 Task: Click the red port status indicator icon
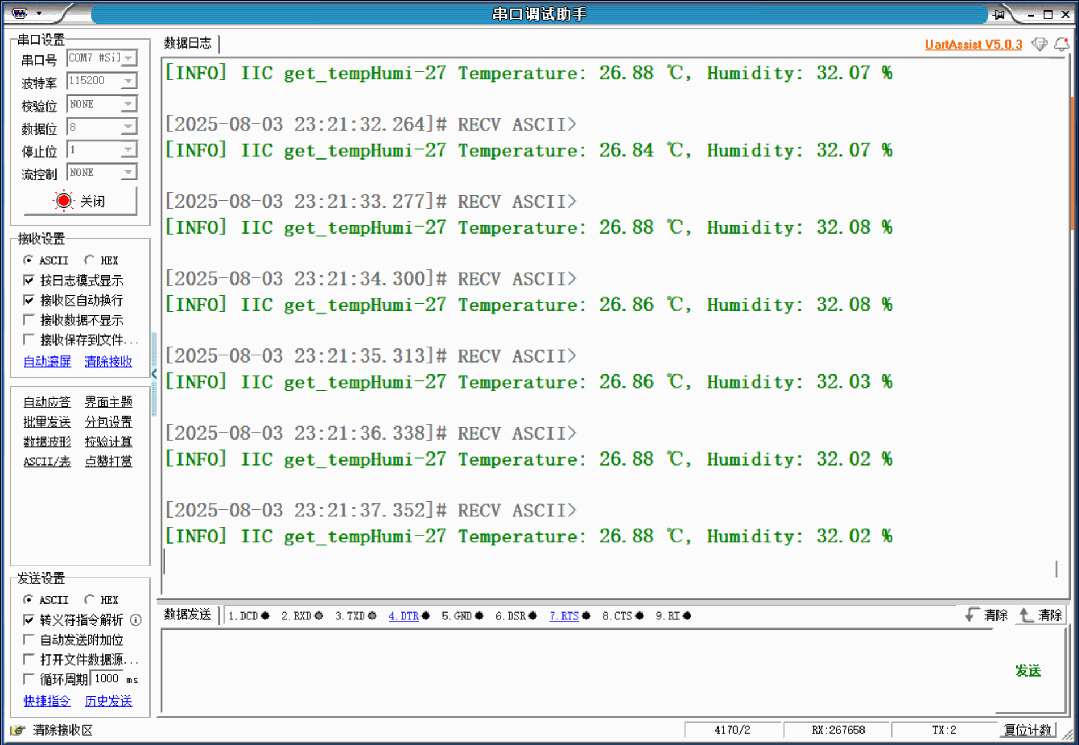pos(63,201)
